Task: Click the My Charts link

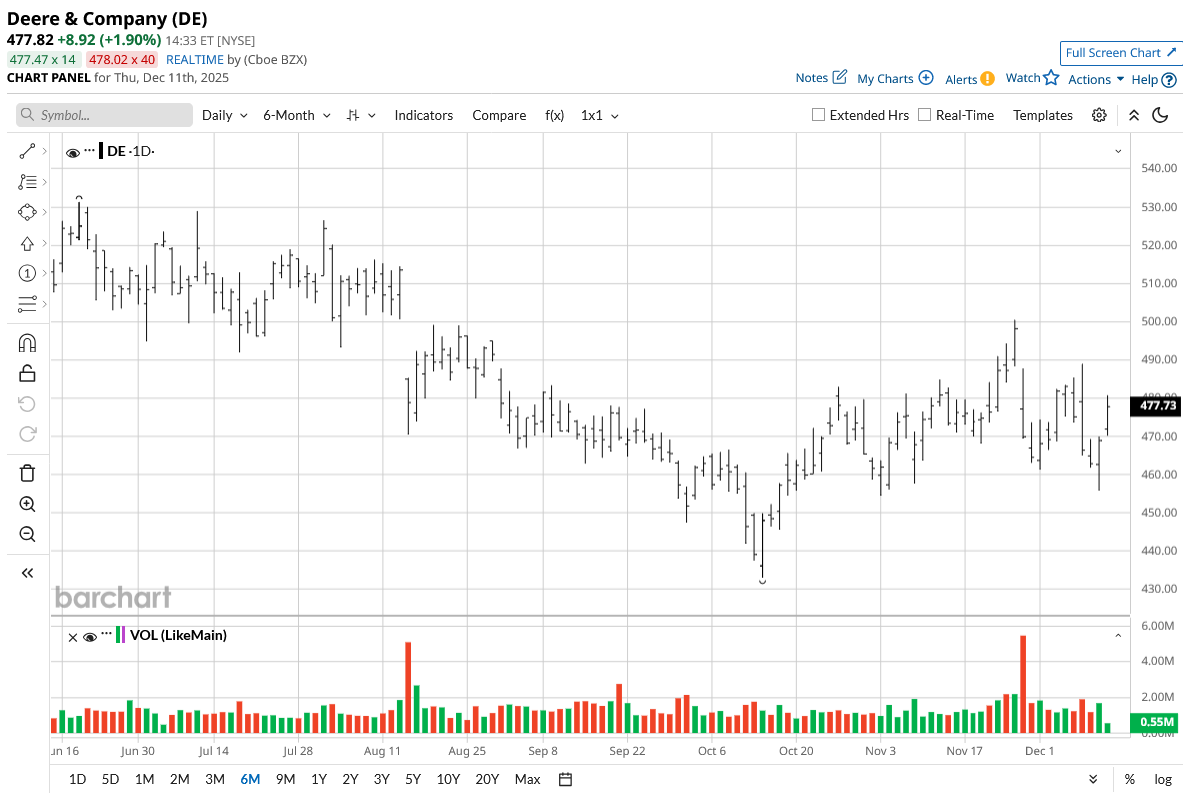Action: 885,78
